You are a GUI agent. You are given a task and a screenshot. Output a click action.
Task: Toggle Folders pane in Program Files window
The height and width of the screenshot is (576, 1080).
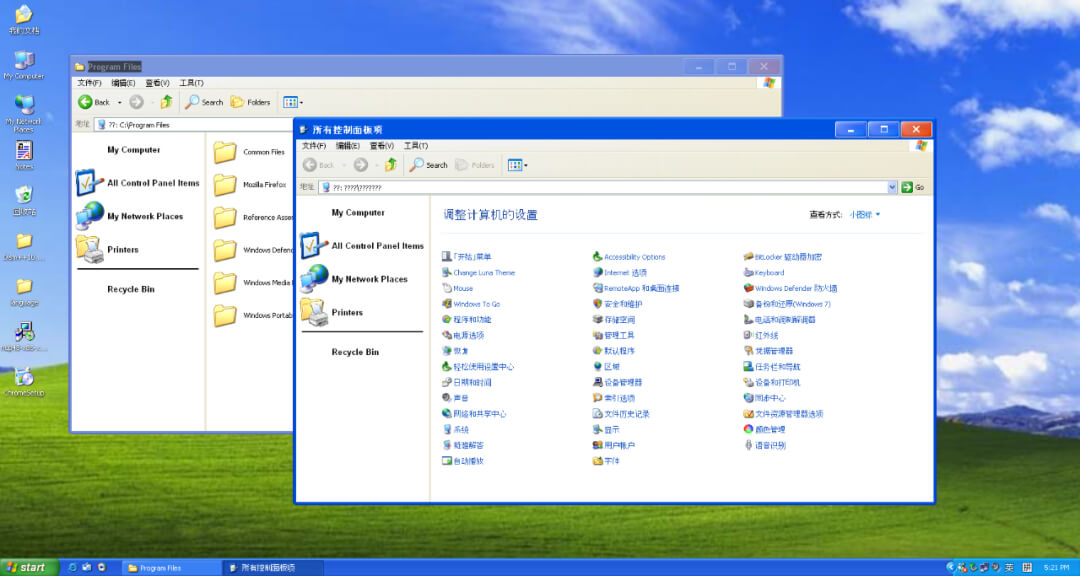pos(251,102)
